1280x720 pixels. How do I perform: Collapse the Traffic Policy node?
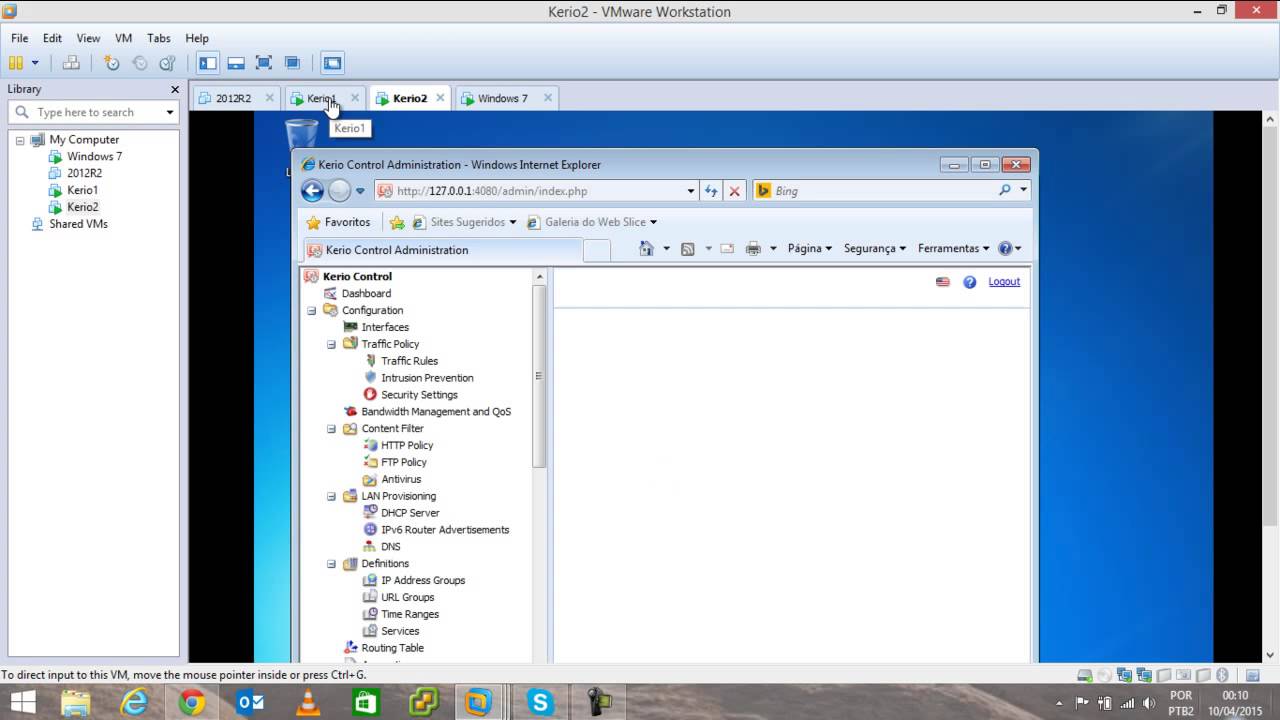[331, 344]
